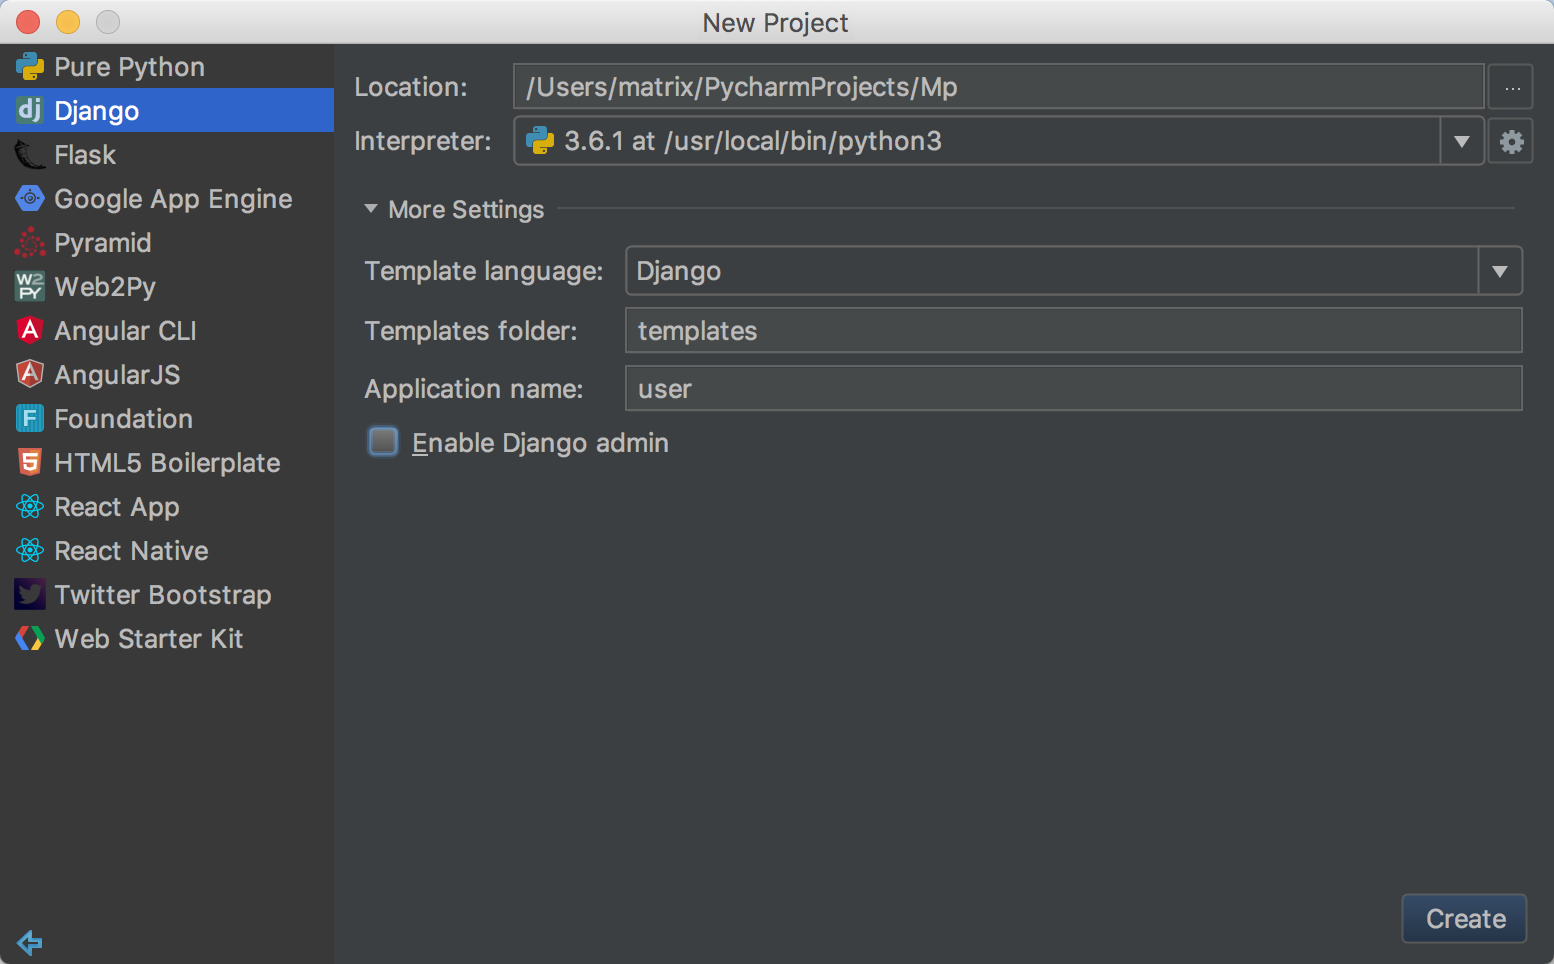The width and height of the screenshot is (1554, 964).
Task: Click the Twitter Bootstrap bird icon
Action: tap(30, 594)
